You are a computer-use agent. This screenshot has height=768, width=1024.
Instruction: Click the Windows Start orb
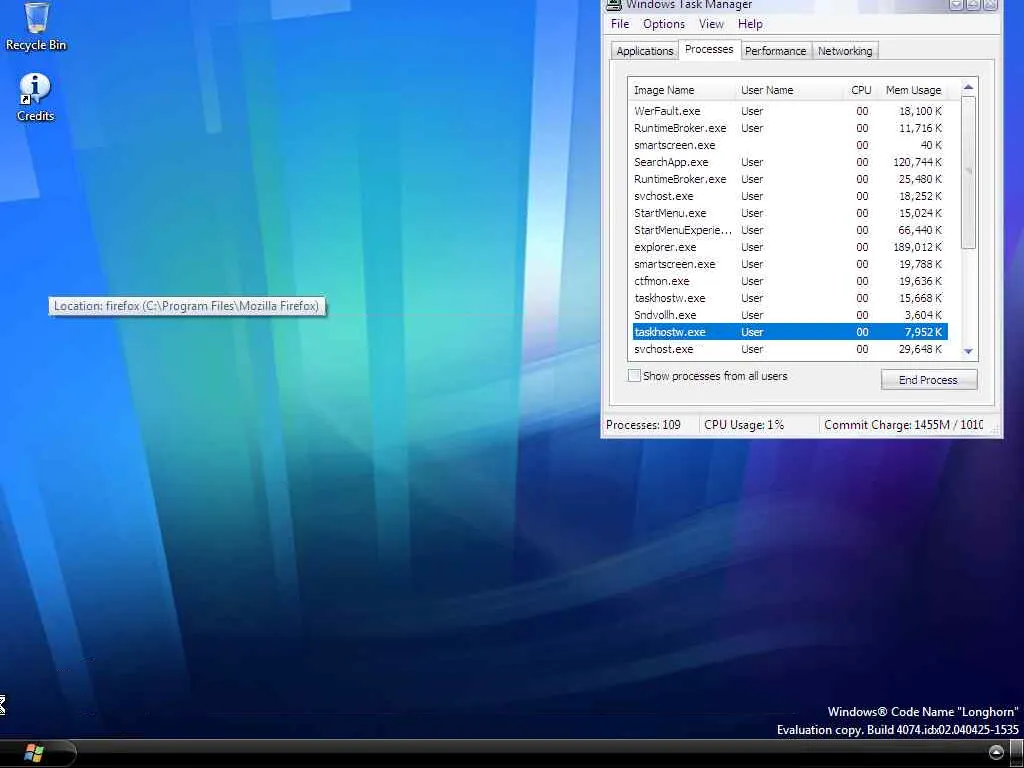35,754
